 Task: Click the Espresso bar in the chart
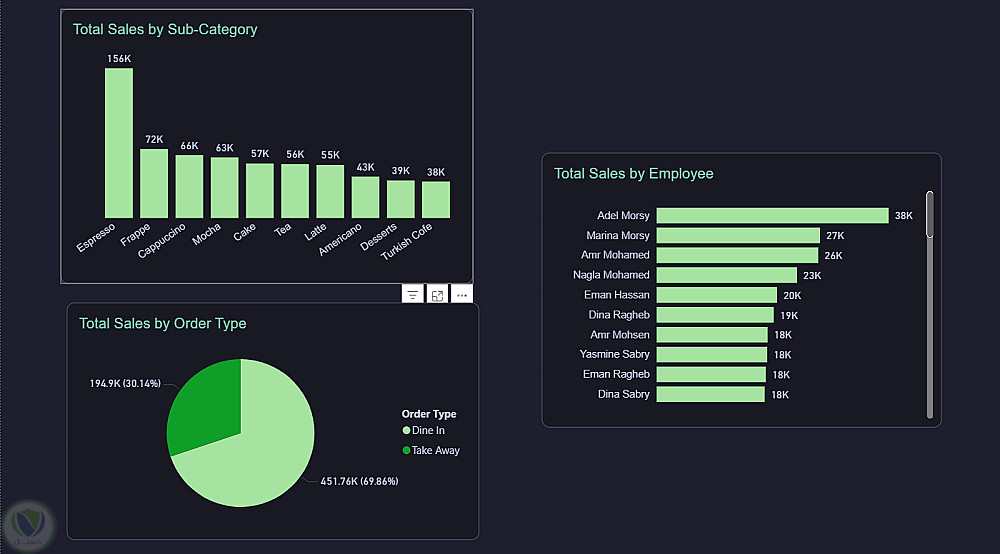point(119,143)
